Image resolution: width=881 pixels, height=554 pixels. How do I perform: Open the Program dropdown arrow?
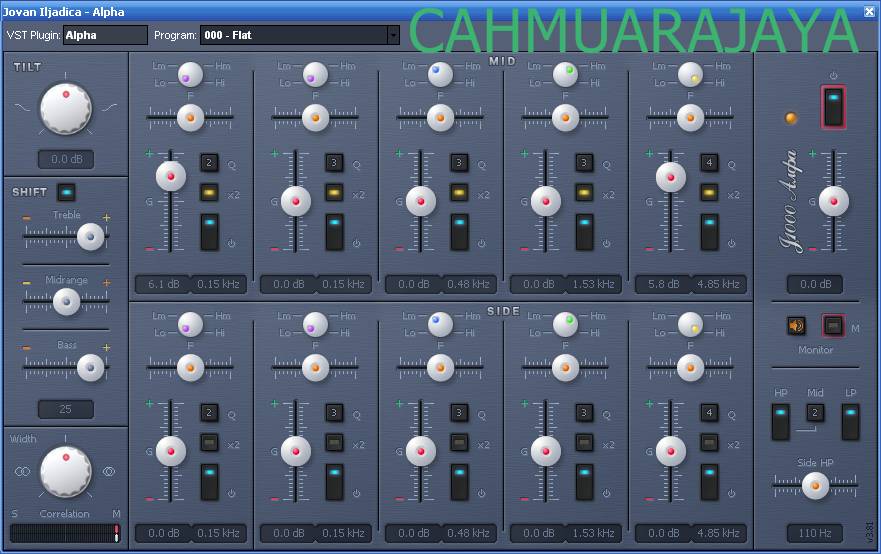393,35
